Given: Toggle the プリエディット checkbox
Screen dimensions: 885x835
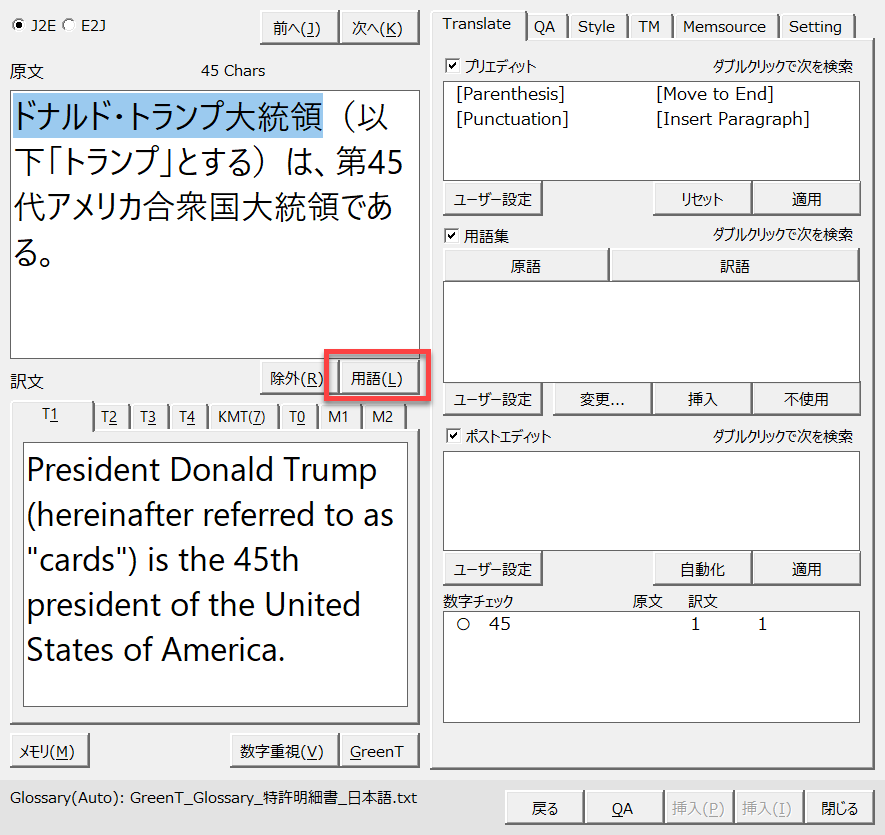Looking at the screenshot, I should tap(452, 66).
